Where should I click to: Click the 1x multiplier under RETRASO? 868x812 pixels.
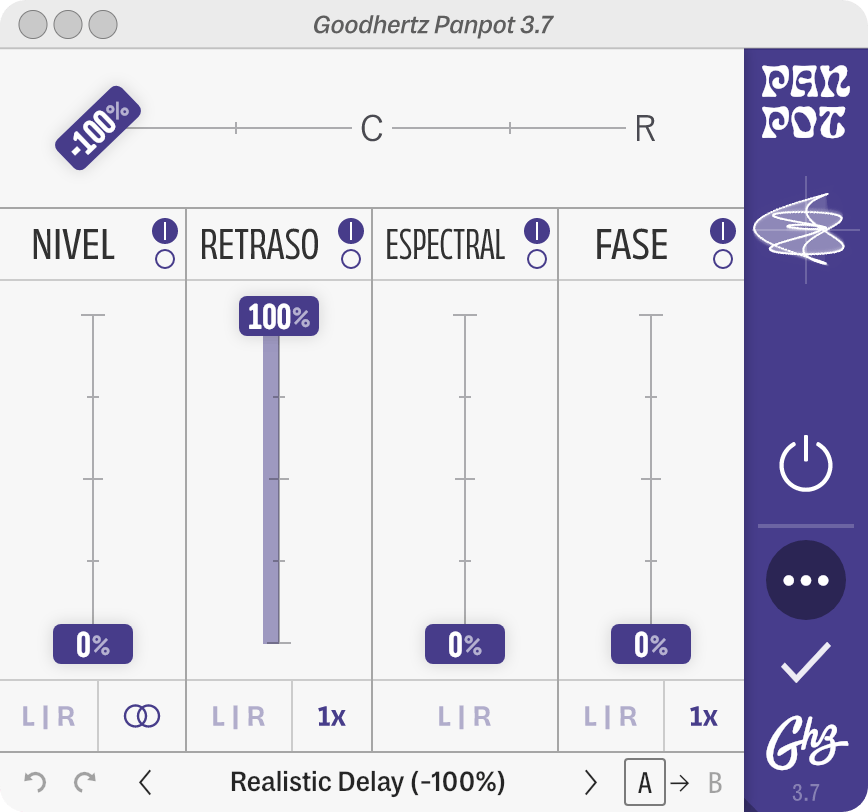click(331, 716)
